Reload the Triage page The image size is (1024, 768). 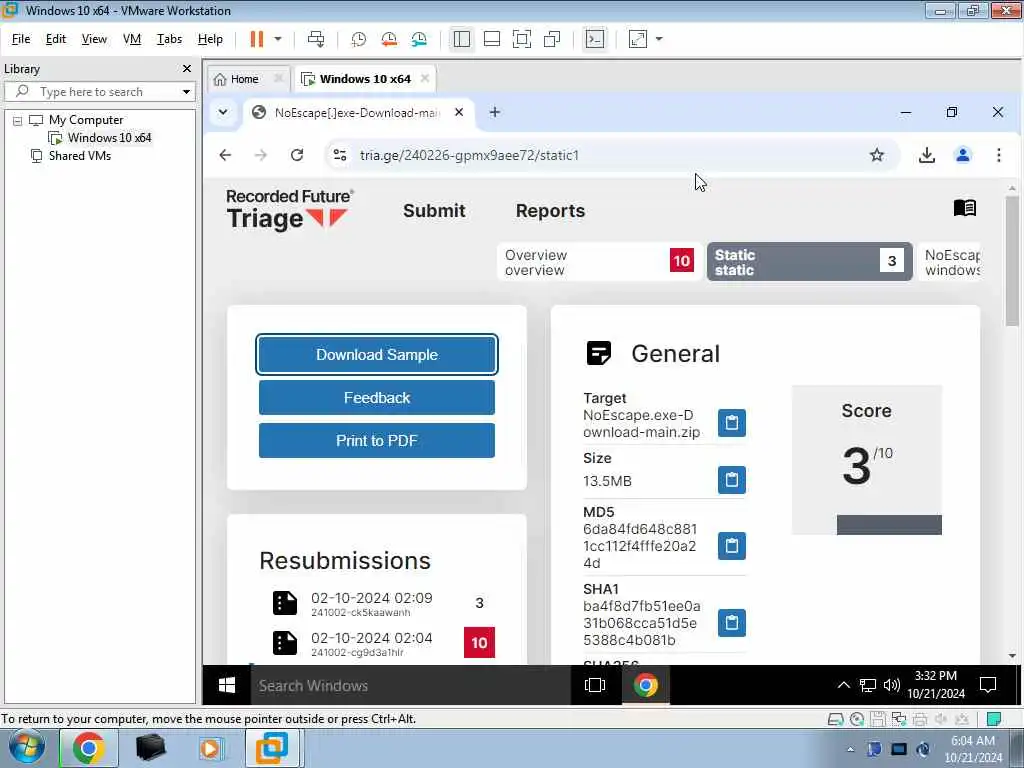[x=297, y=155]
